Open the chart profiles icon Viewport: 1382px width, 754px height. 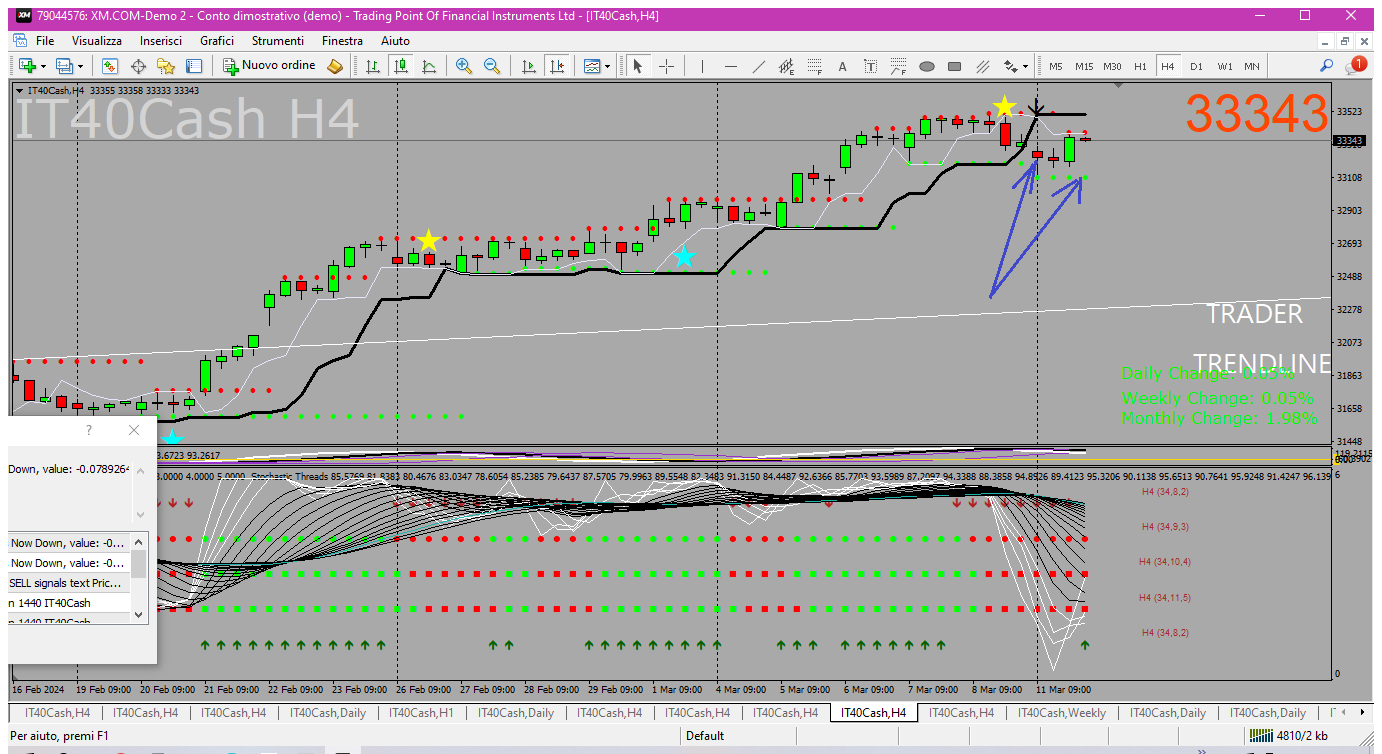(65, 66)
